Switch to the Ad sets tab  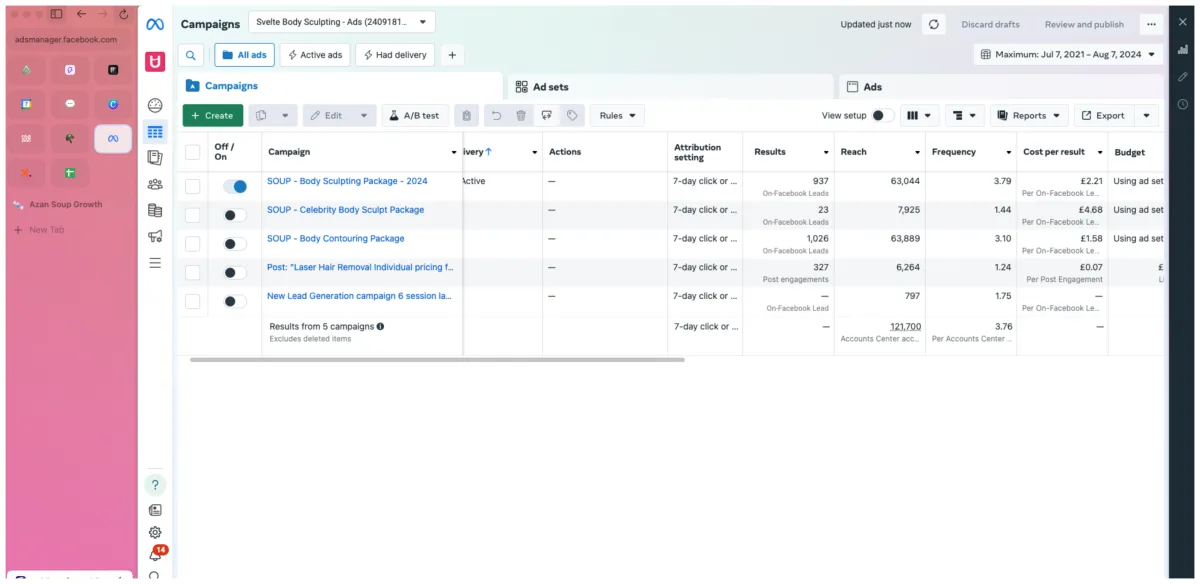click(x=669, y=87)
